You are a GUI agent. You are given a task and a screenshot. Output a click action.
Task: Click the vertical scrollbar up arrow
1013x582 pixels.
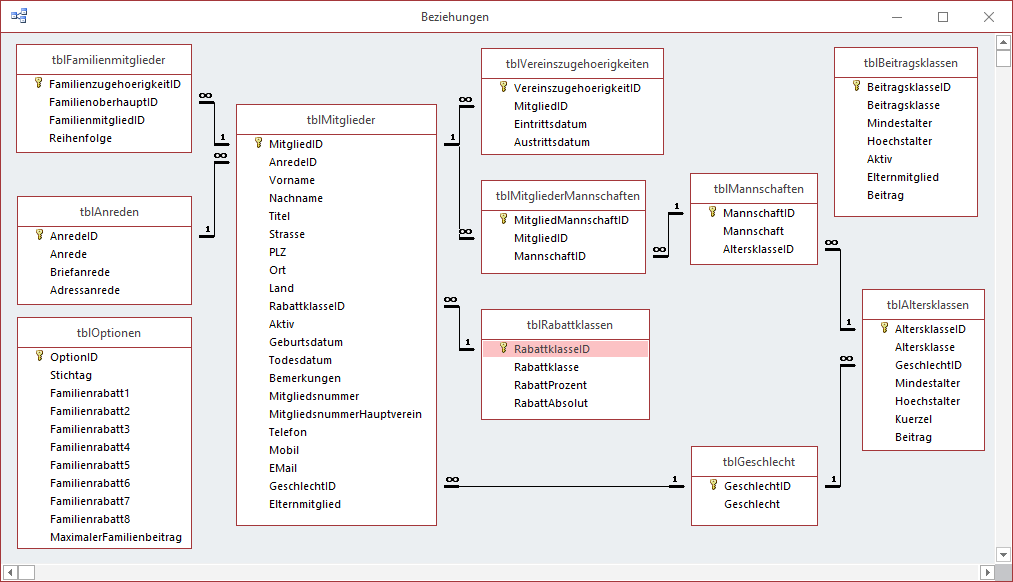point(1003,43)
